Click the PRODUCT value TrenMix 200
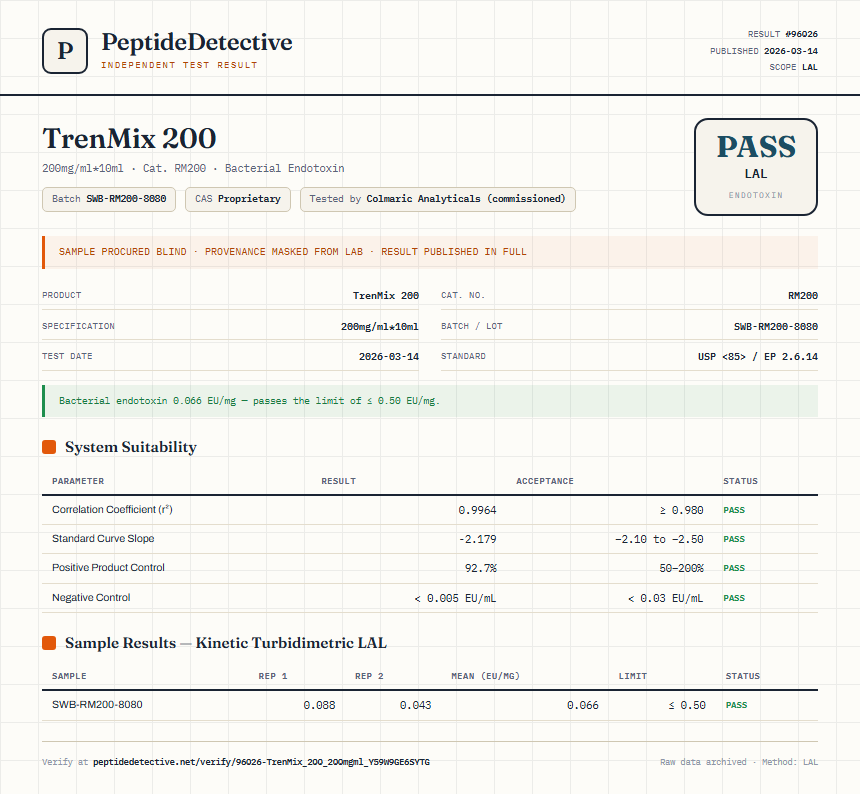Image resolution: width=860 pixels, height=794 pixels. click(386, 296)
